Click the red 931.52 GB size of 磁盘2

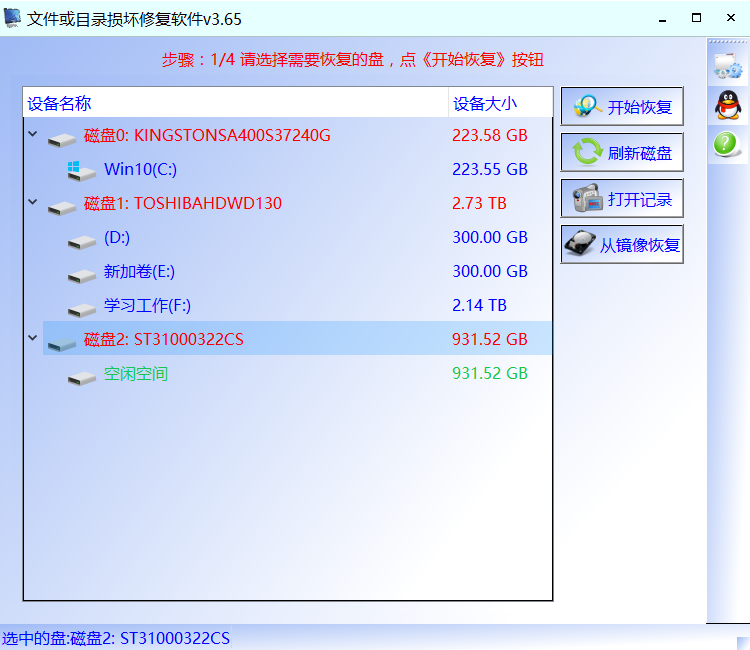click(x=490, y=339)
